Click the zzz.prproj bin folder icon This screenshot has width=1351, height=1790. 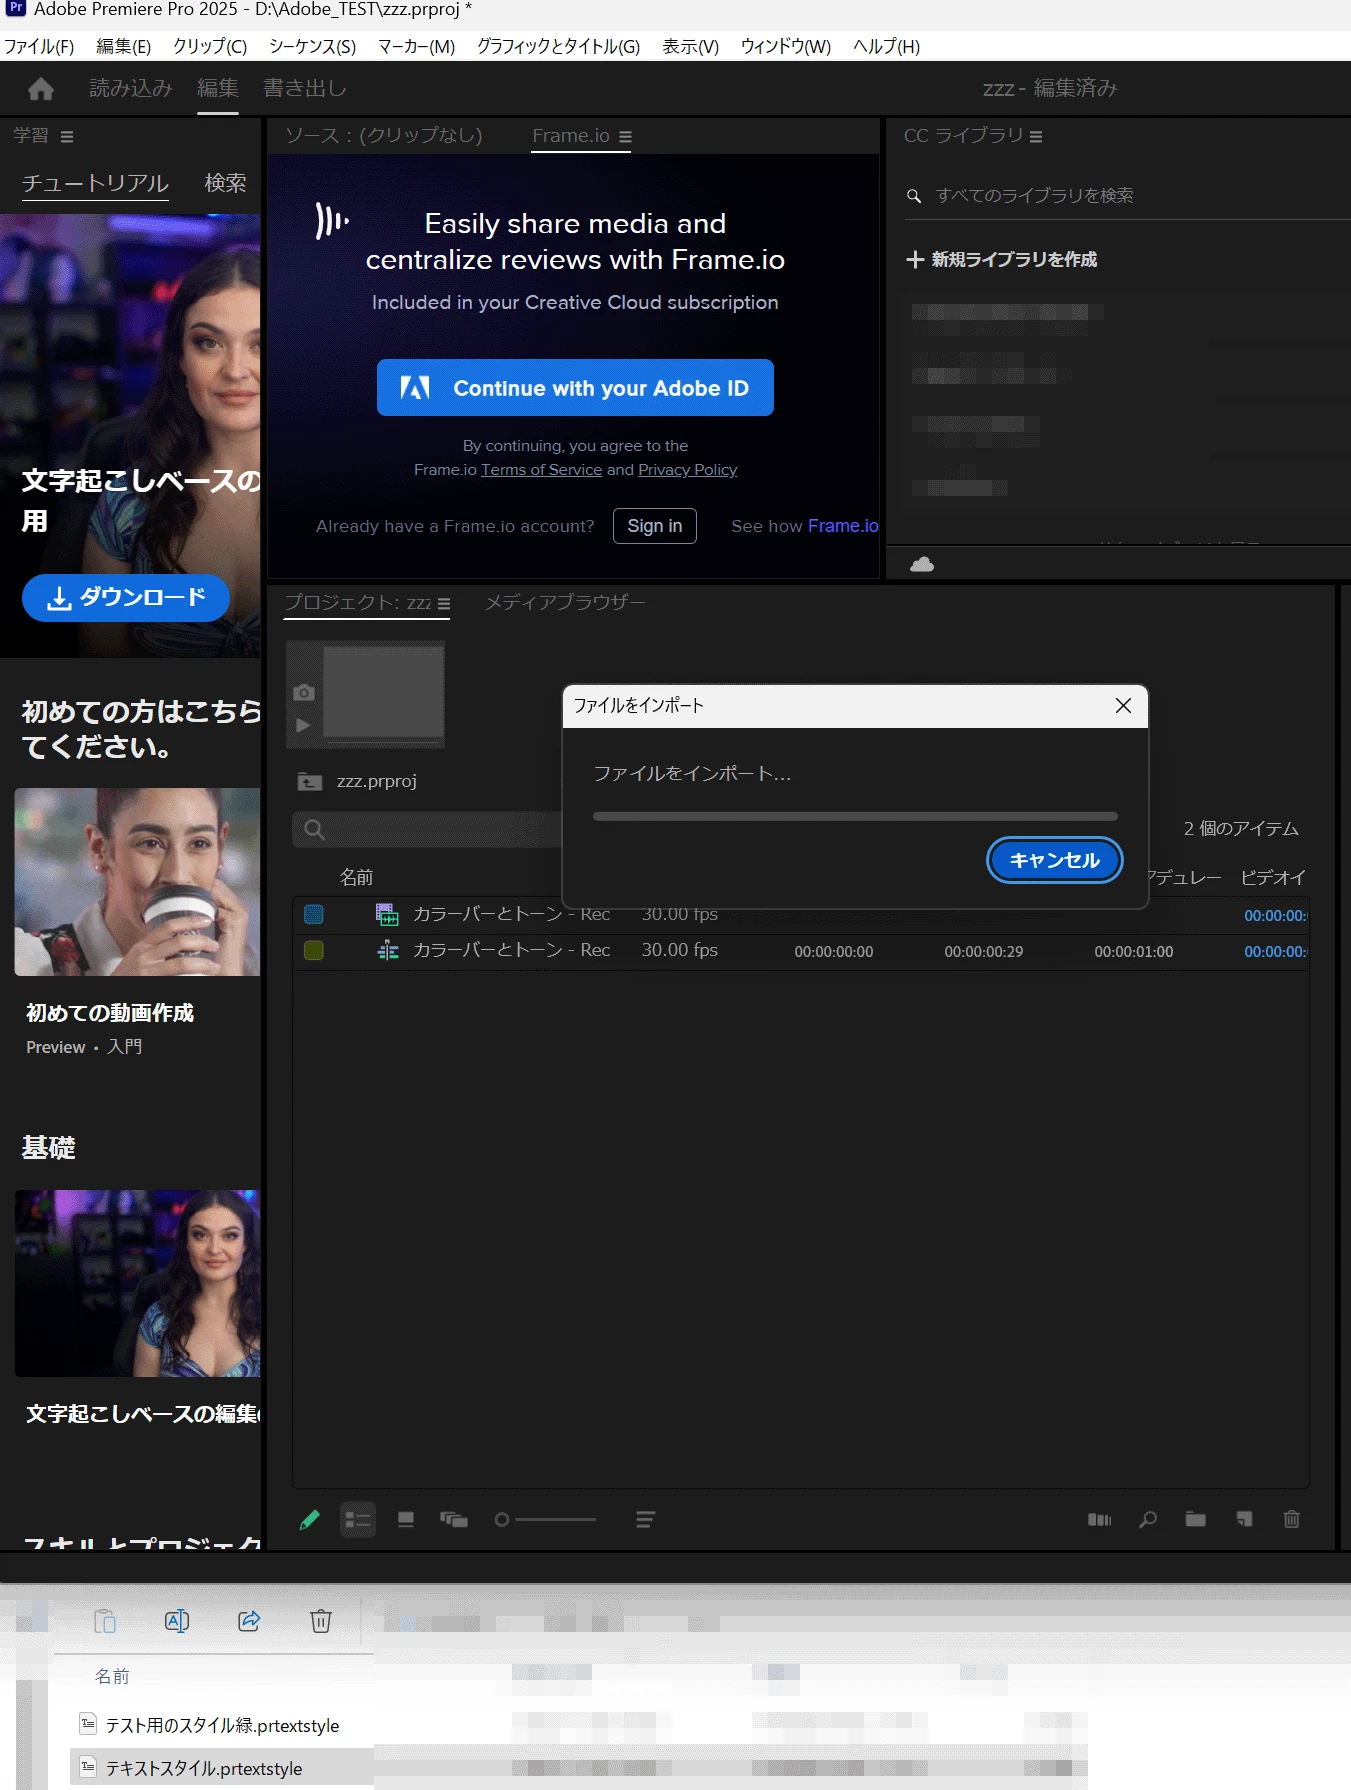pos(310,782)
